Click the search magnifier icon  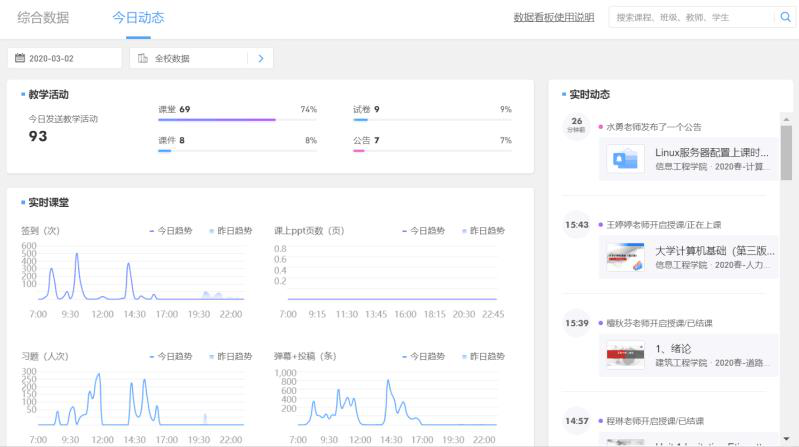coord(785,17)
